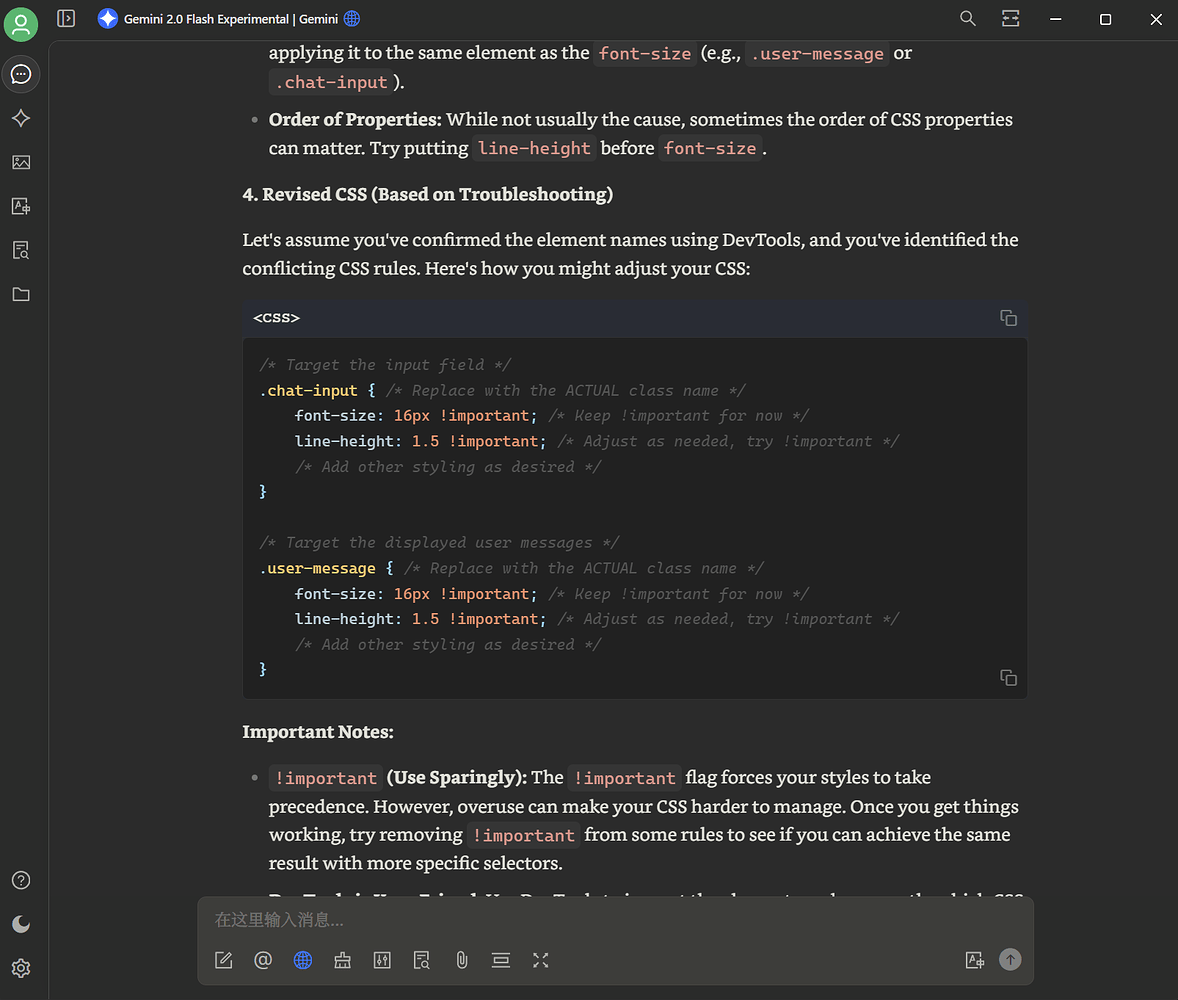Click the '(Use Sparingly):' bold text
This screenshot has width=1178, height=1000.
pyautogui.click(x=457, y=778)
